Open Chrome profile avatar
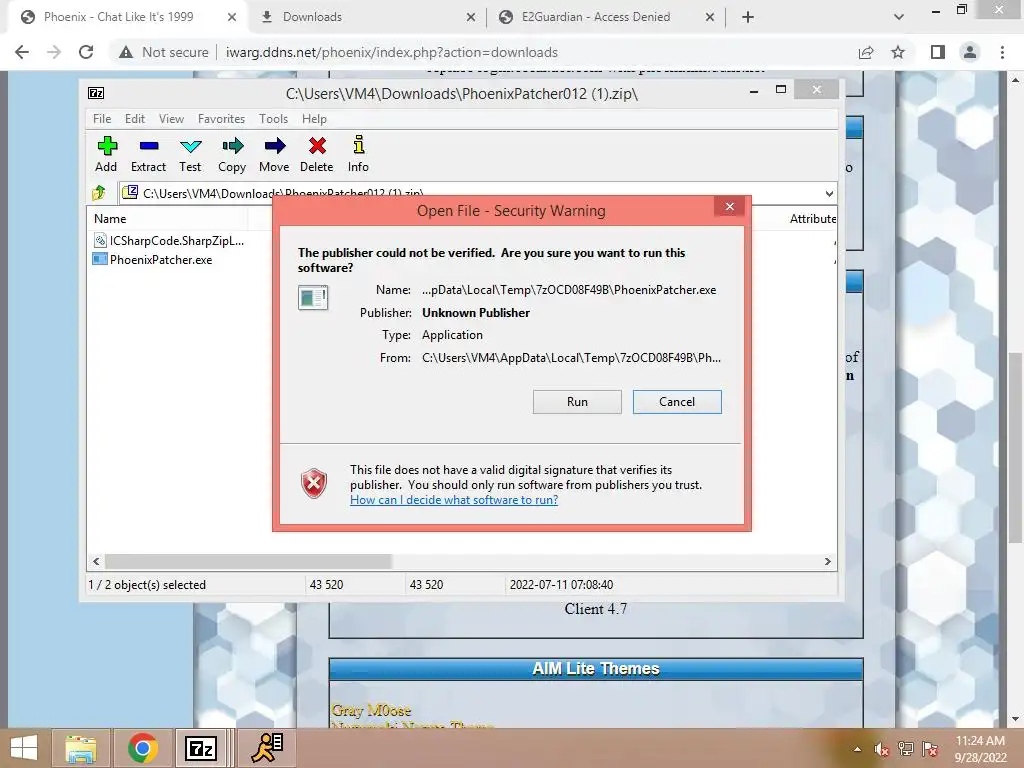1024x768 pixels. (970, 52)
